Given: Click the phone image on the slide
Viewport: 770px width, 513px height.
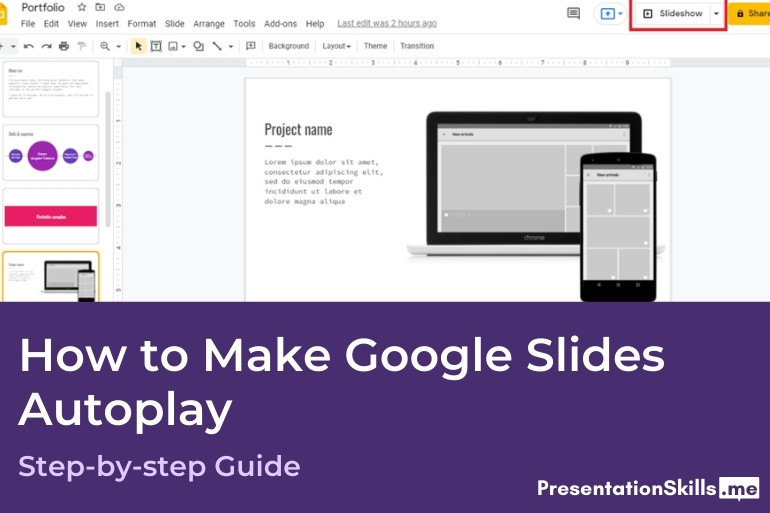Looking at the screenshot, I should tap(618, 227).
